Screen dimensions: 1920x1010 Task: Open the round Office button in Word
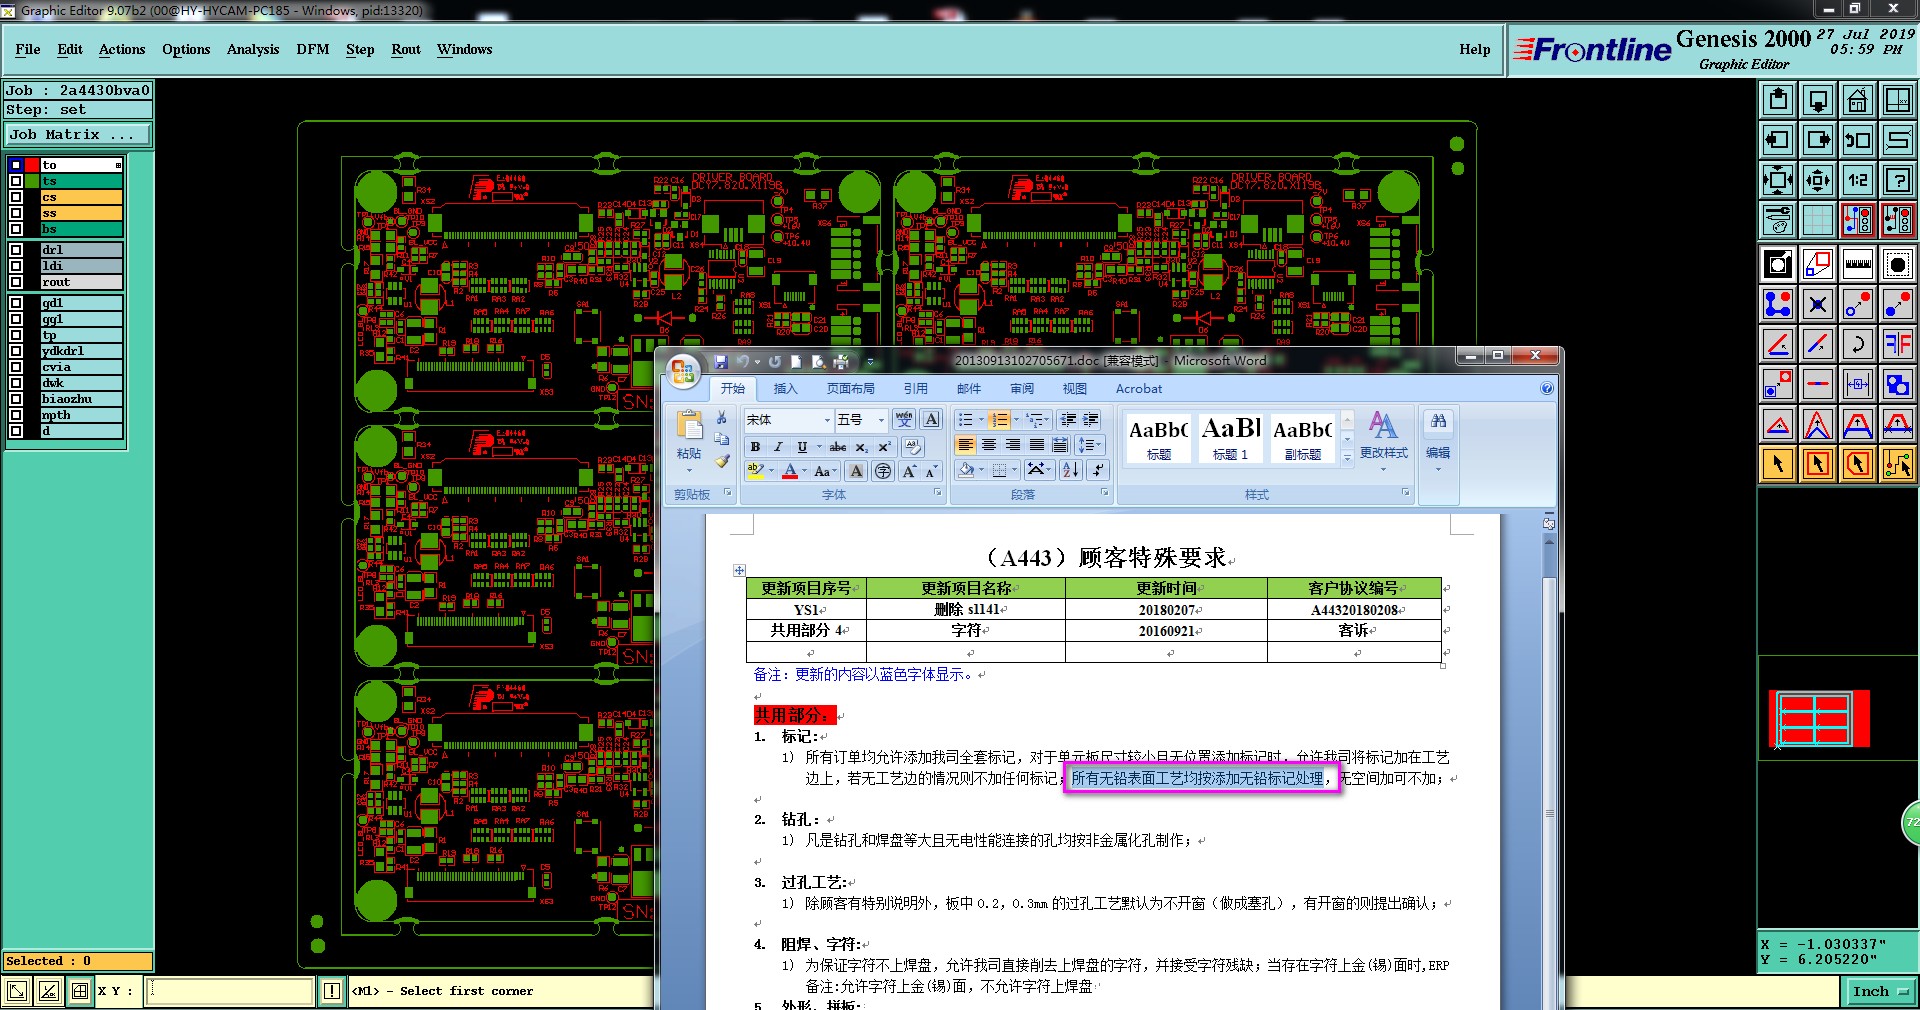[x=684, y=373]
